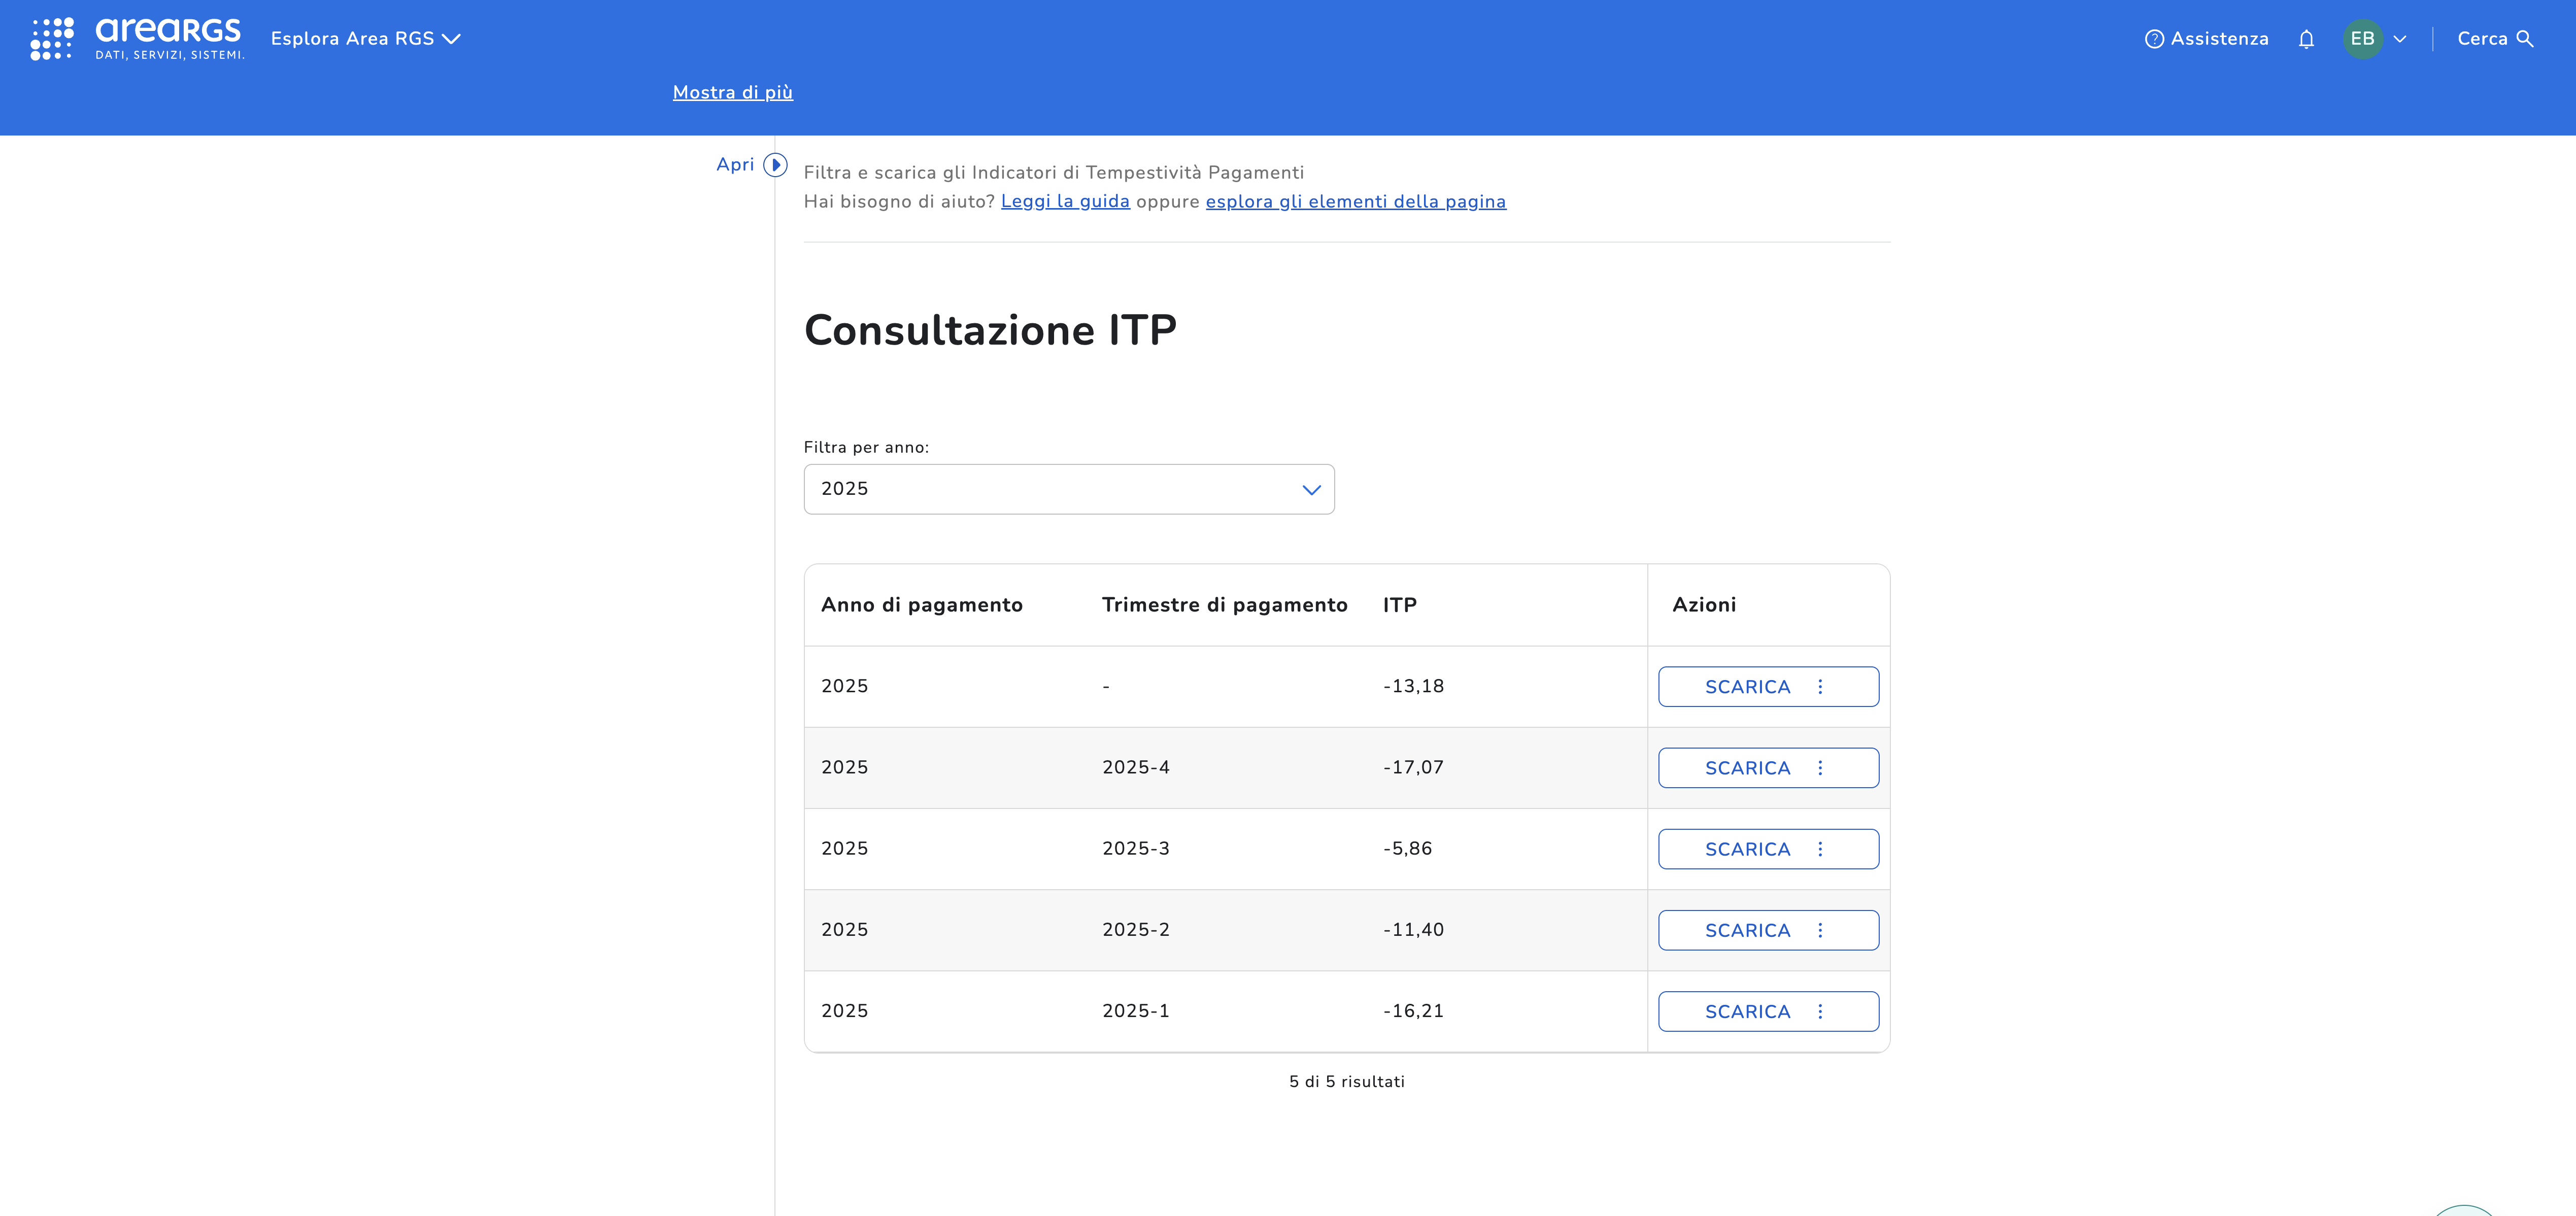Click the Azioni column header

[1704, 605]
